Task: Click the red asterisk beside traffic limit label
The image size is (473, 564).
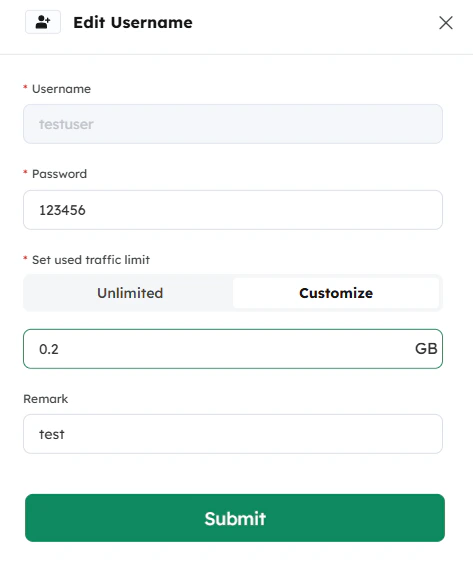Action: point(25,259)
